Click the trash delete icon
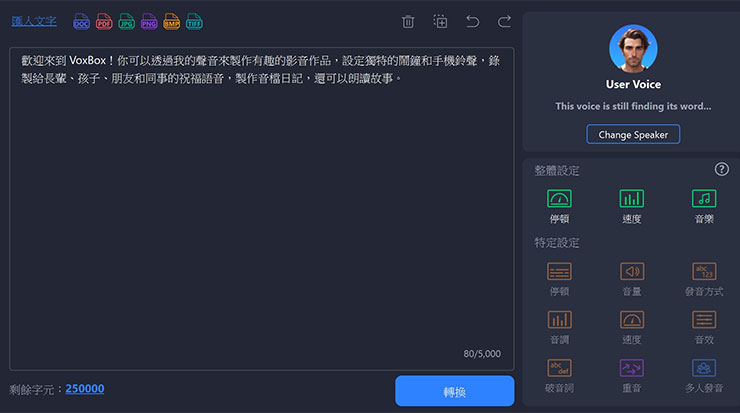The image size is (740, 413). pyautogui.click(x=408, y=22)
